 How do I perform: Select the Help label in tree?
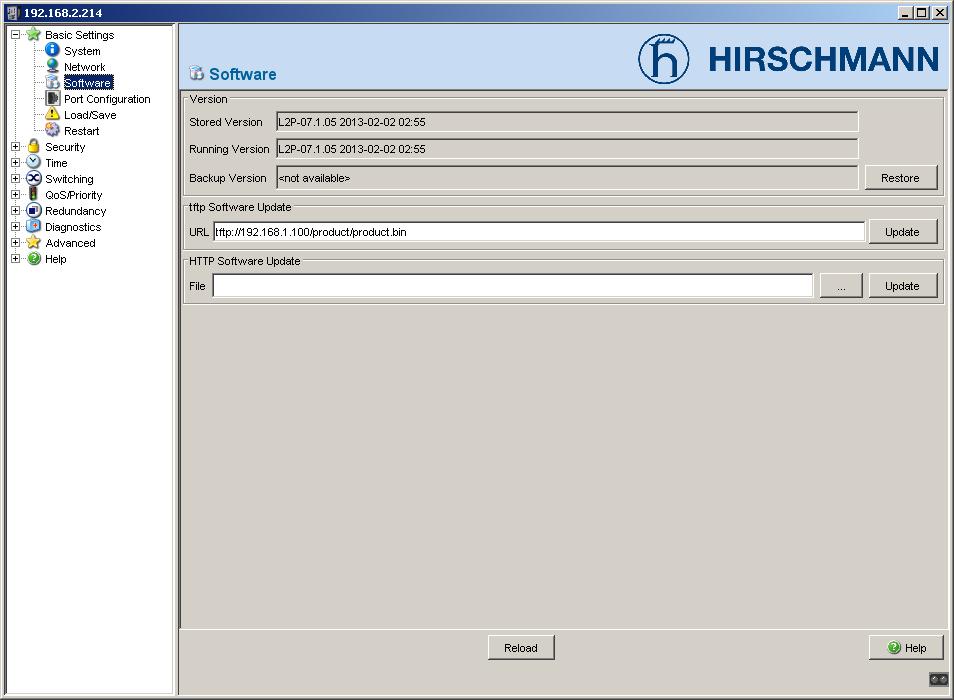tap(55, 259)
